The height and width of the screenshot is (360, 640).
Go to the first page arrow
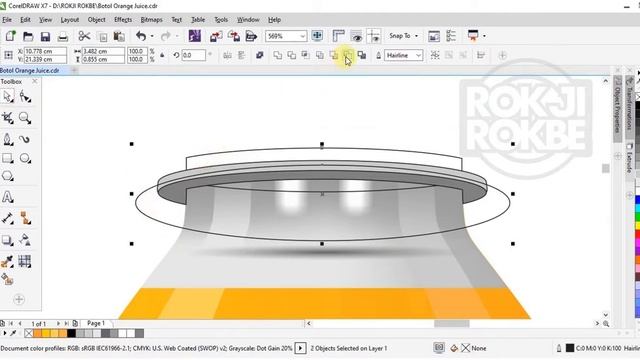11,323
